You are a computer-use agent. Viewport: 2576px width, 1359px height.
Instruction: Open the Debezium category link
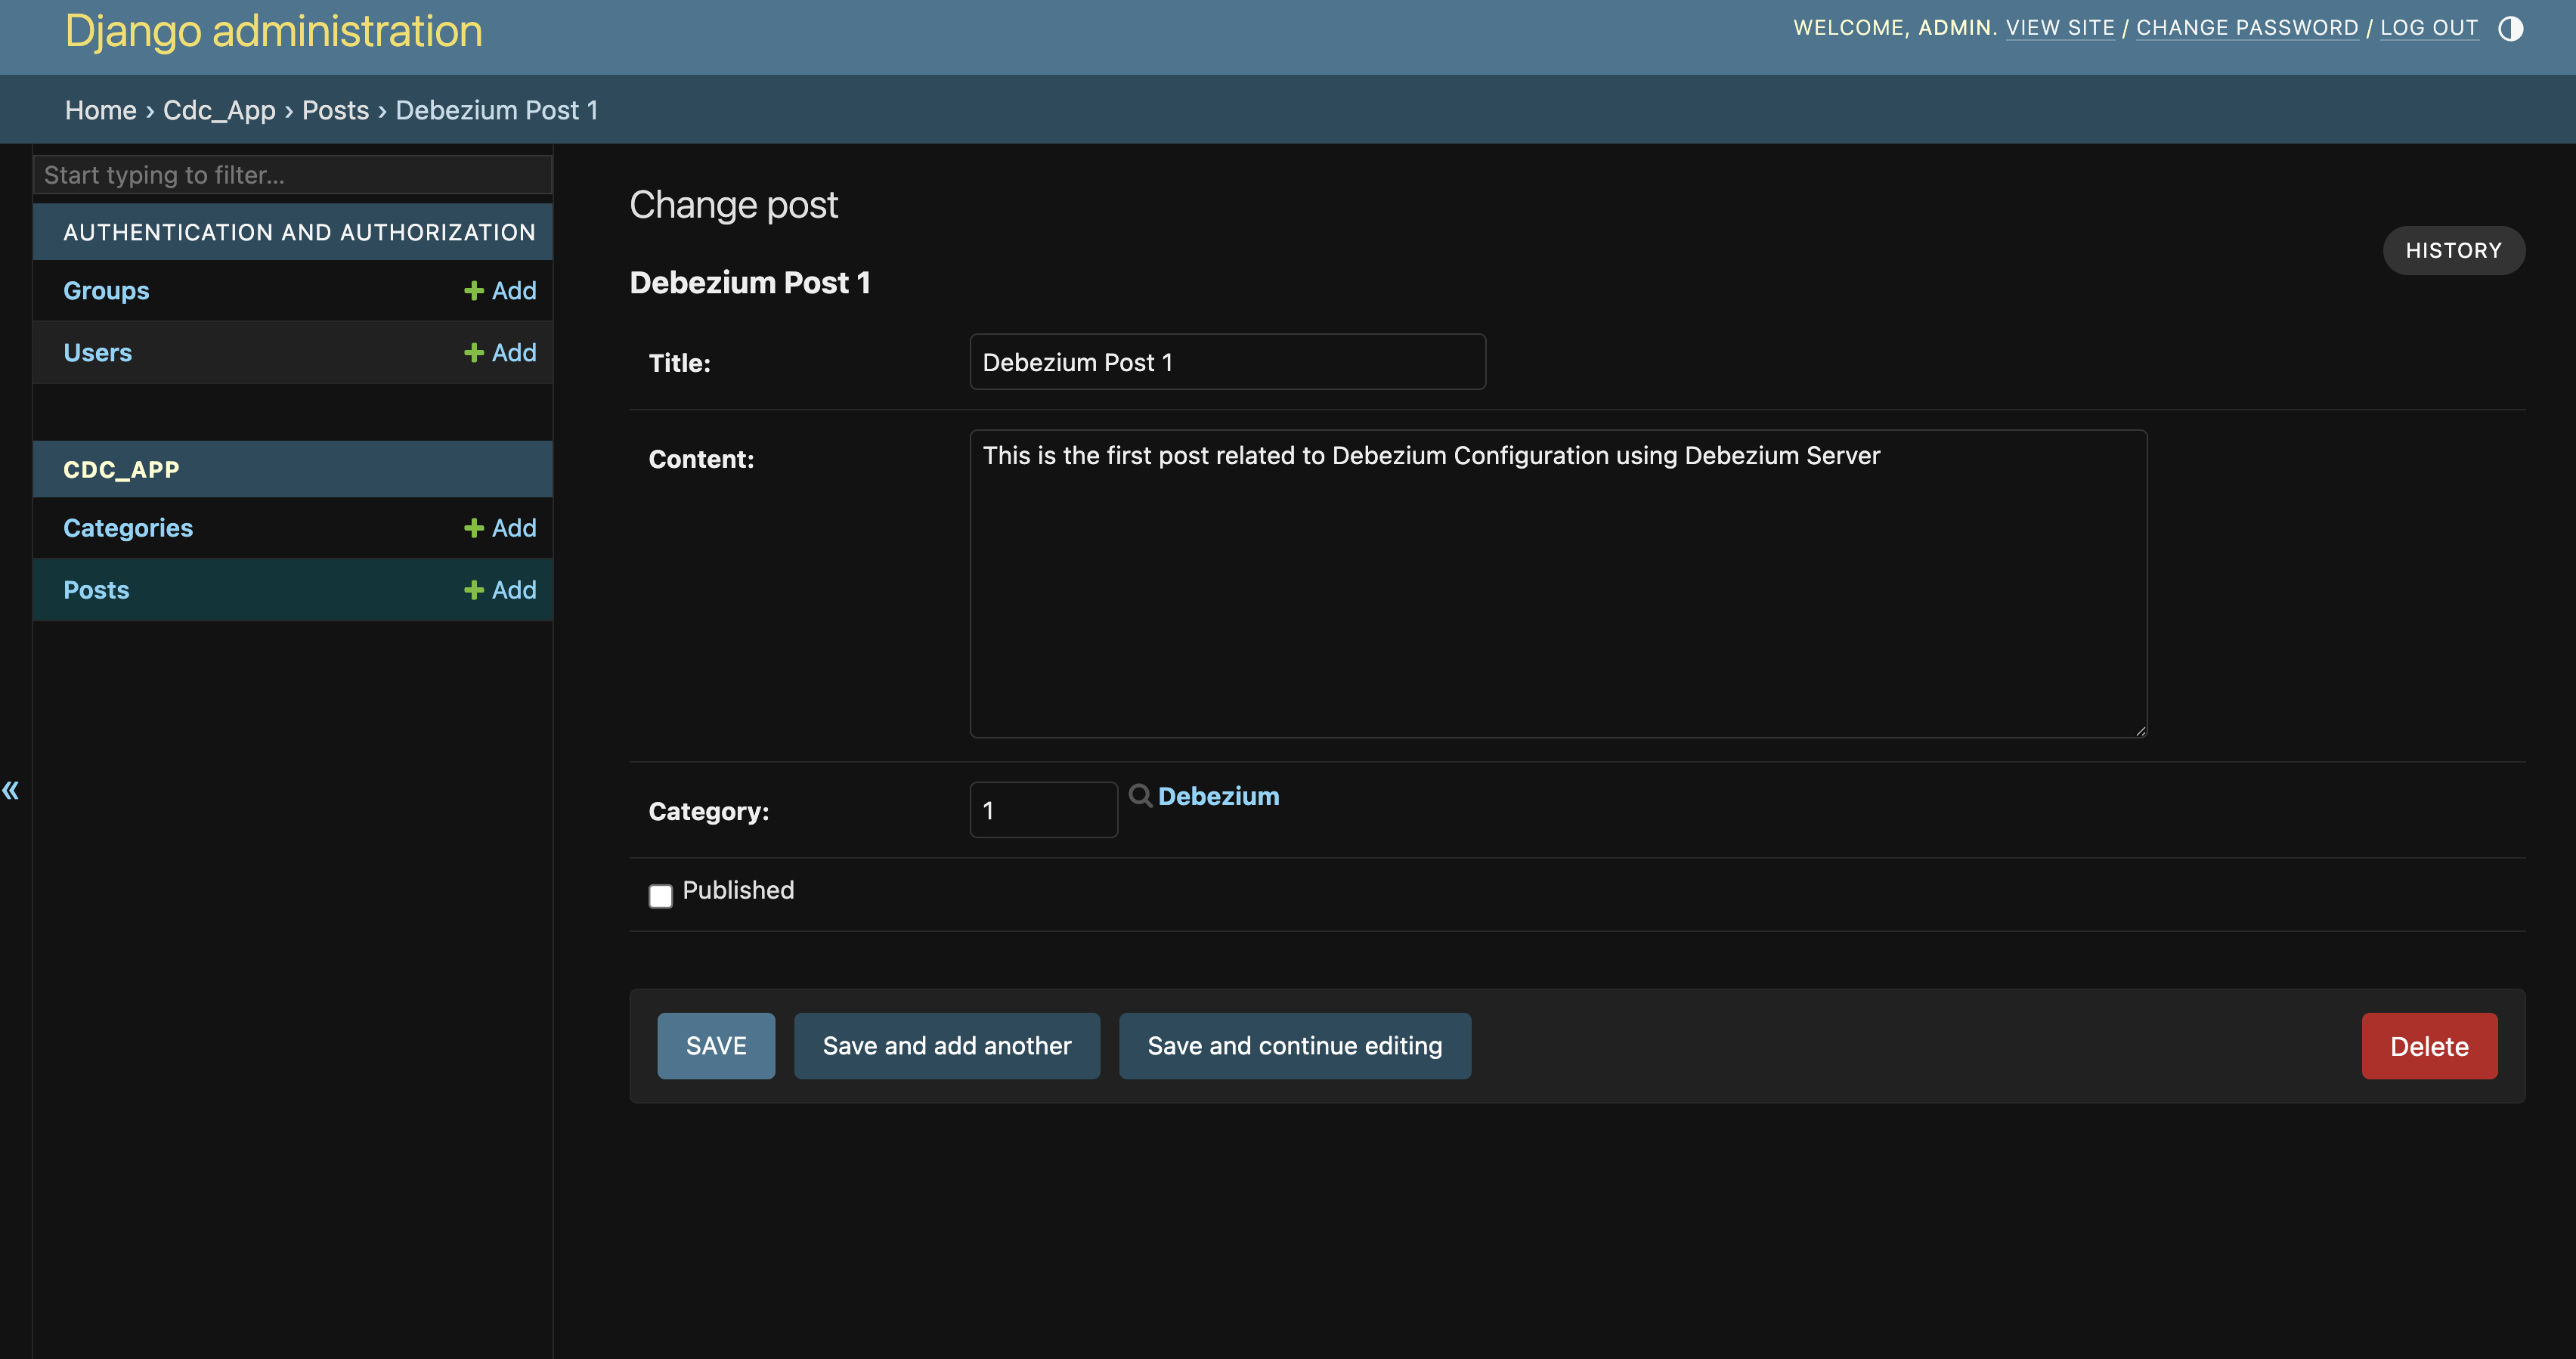point(1218,796)
